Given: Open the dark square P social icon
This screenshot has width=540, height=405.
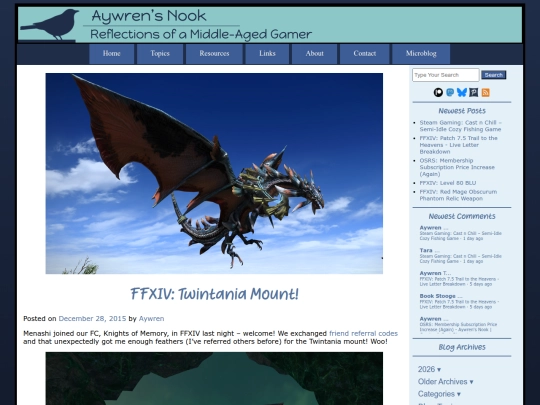Looking at the screenshot, I should click(x=474, y=92).
